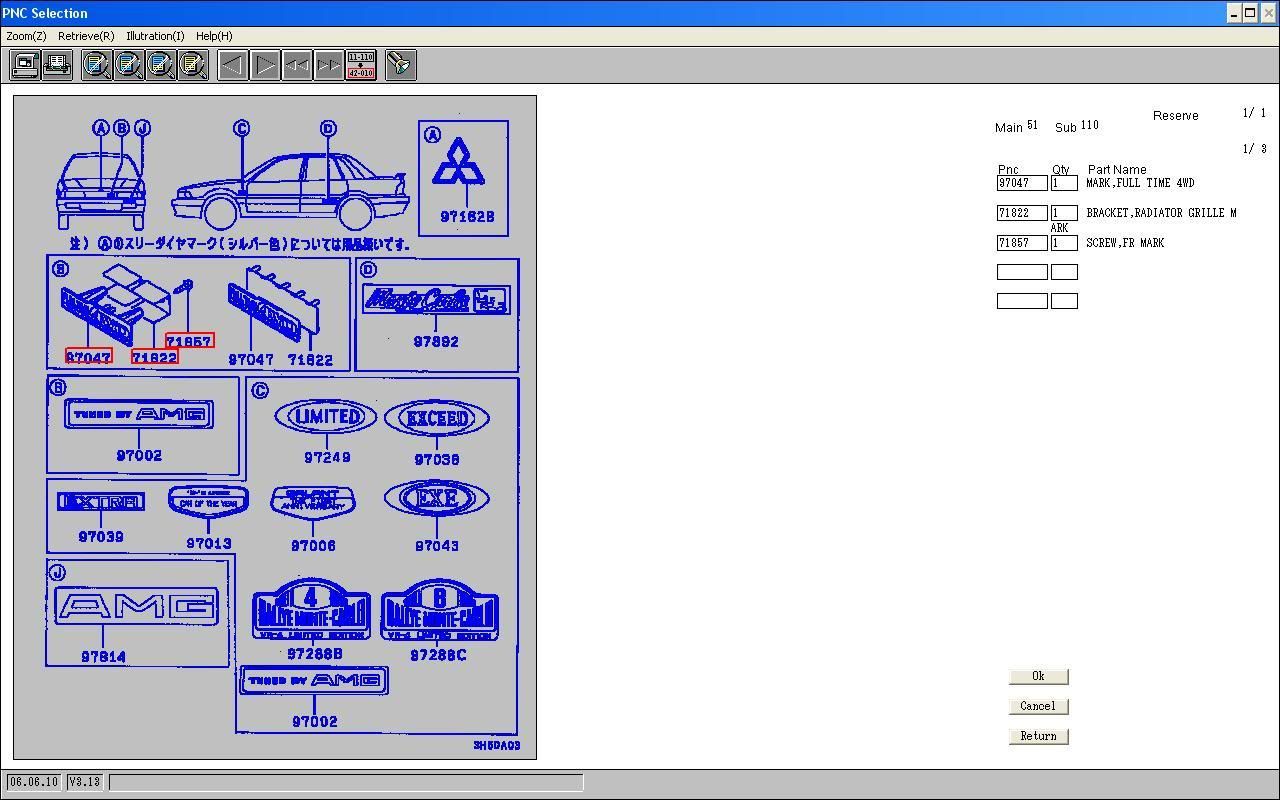Screen dimensions: 1280x800
Task: Select callout 97006 under anniversary badge
Action: click(313, 545)
